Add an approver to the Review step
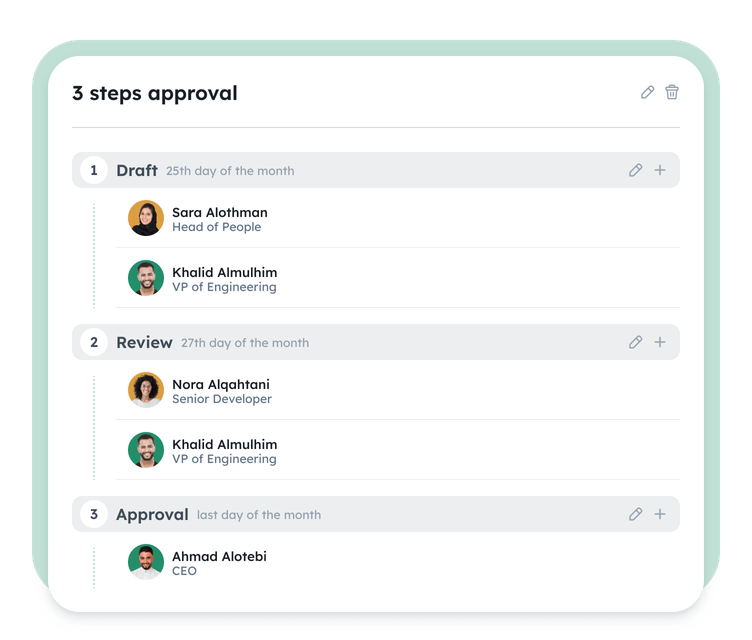Image resolution: width=752 pixels, height=640 pixels. pyautogui.click(x=660, y=343)
